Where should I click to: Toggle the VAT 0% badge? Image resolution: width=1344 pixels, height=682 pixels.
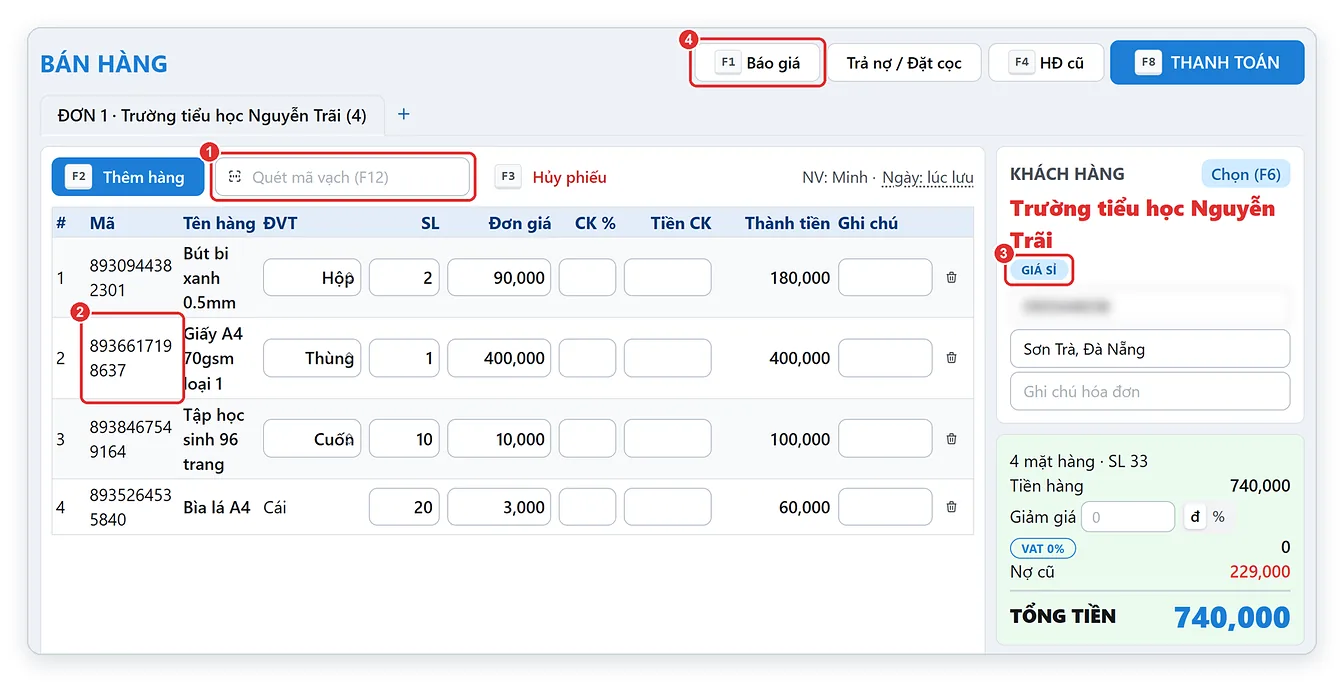click(x=1043, y=548)
